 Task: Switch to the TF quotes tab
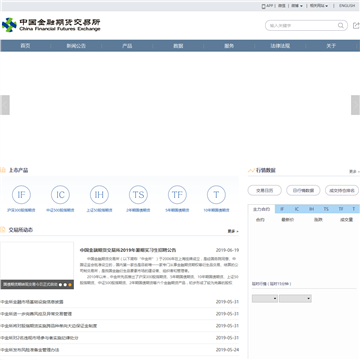click(341, 209)
